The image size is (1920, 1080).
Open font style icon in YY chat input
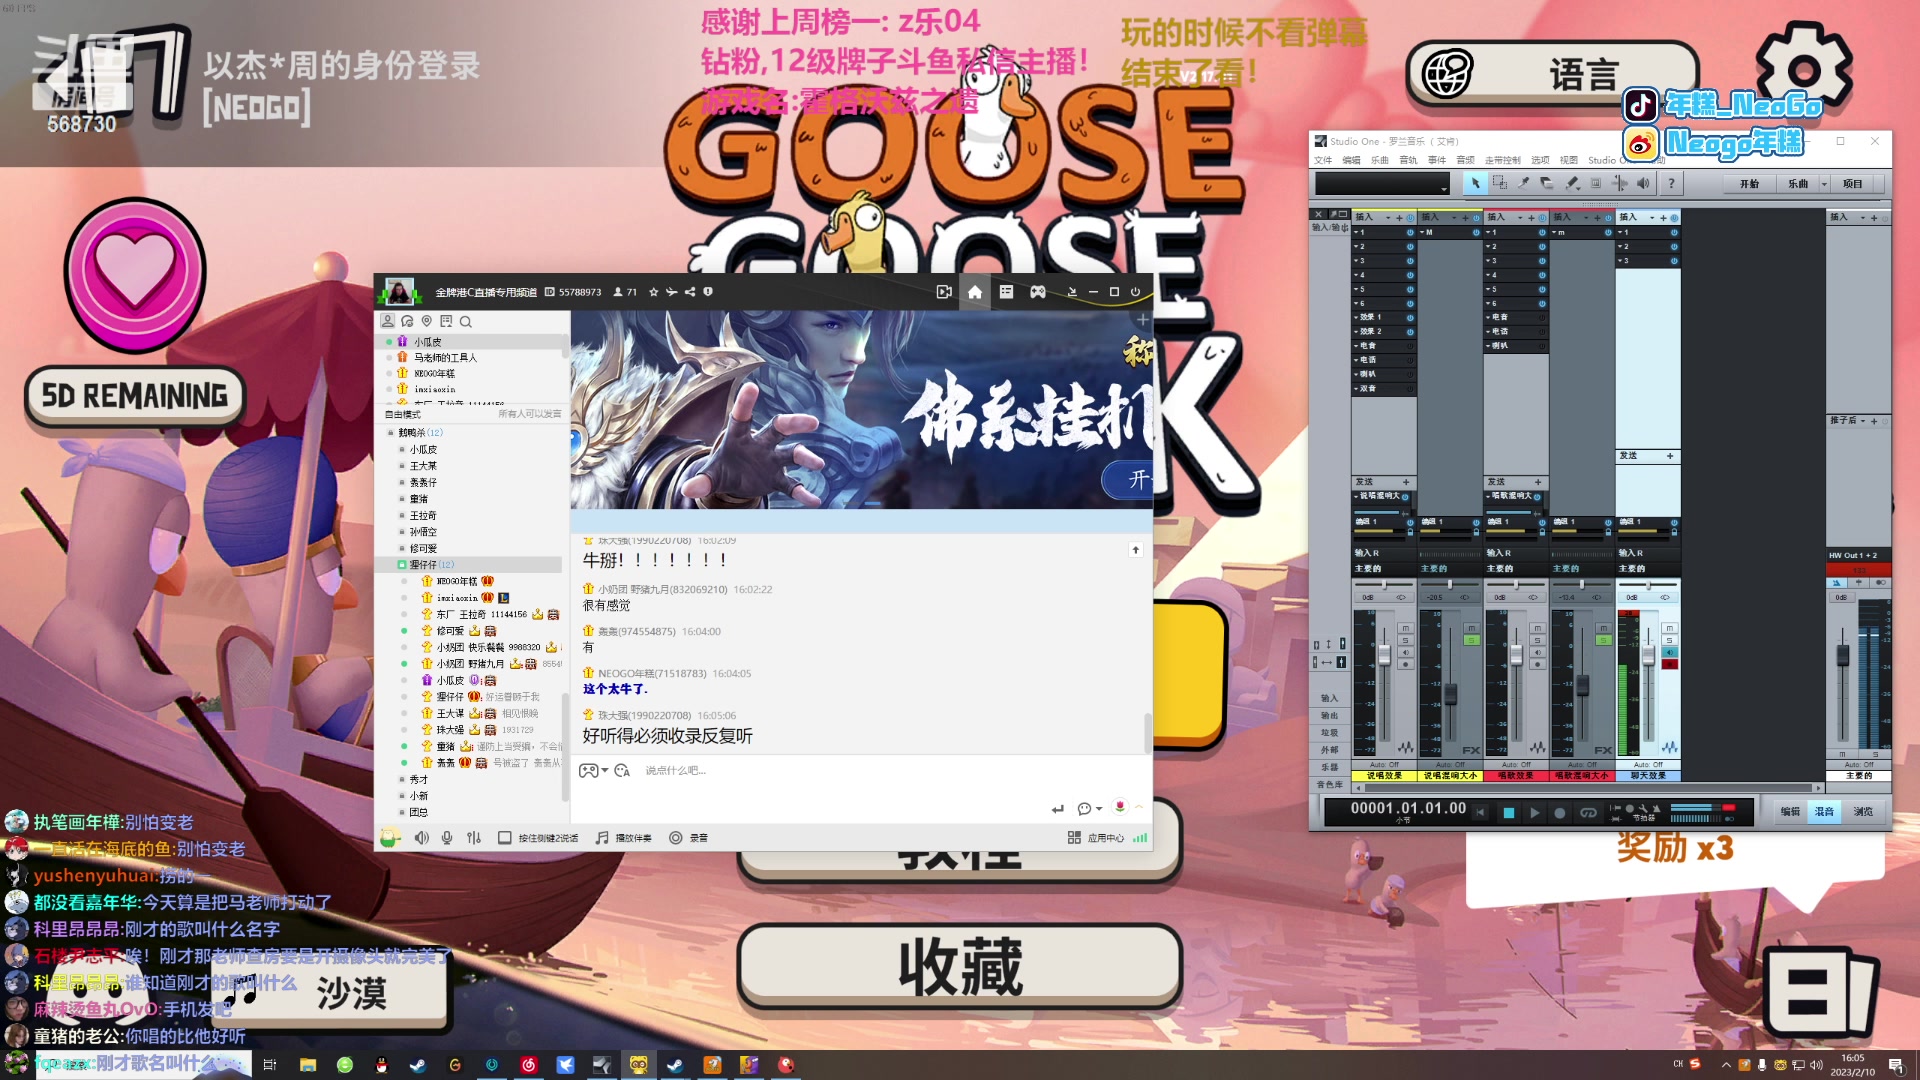click(622, 771)
